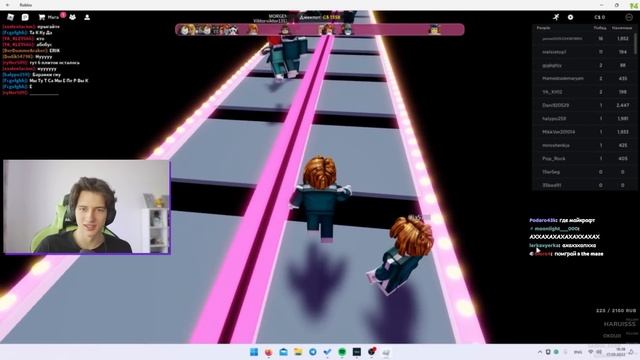Open the green Spotify taskbar icon

pyautogui.click(x=342, y=352)
